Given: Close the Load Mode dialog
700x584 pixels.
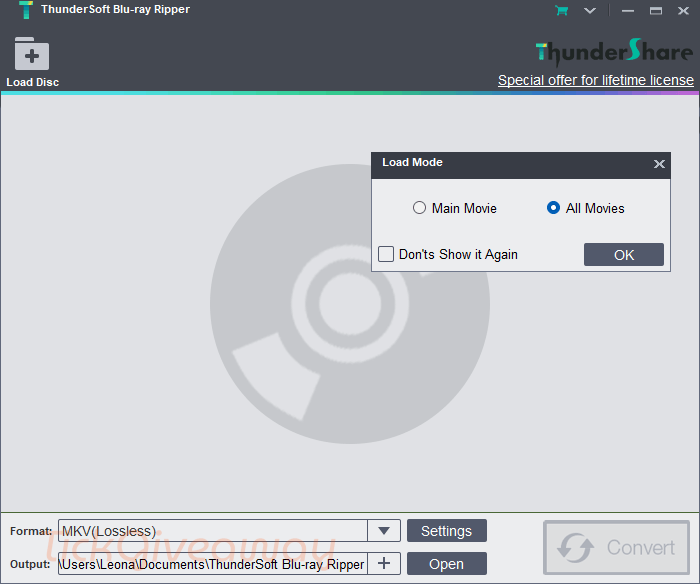Looking at the screenshot, I should pos(659,164).
